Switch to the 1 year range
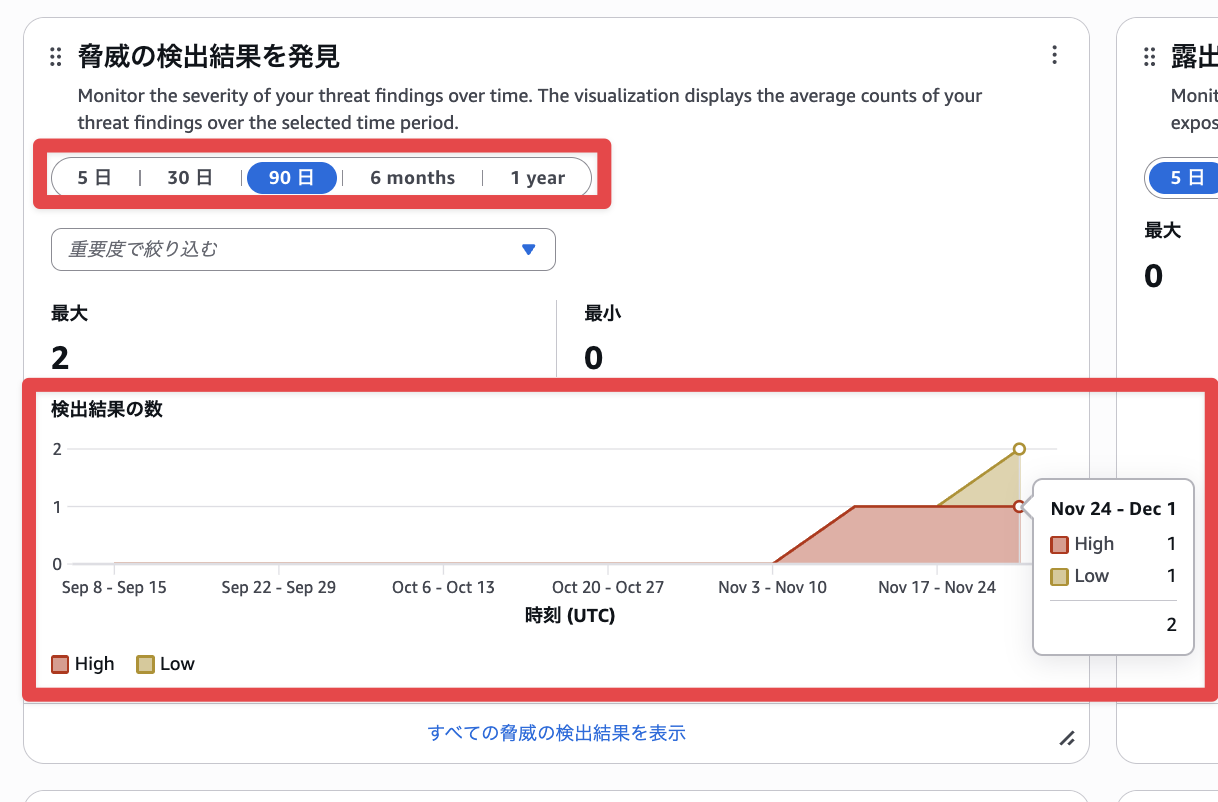1218x802 pixels. coord(537,178)
